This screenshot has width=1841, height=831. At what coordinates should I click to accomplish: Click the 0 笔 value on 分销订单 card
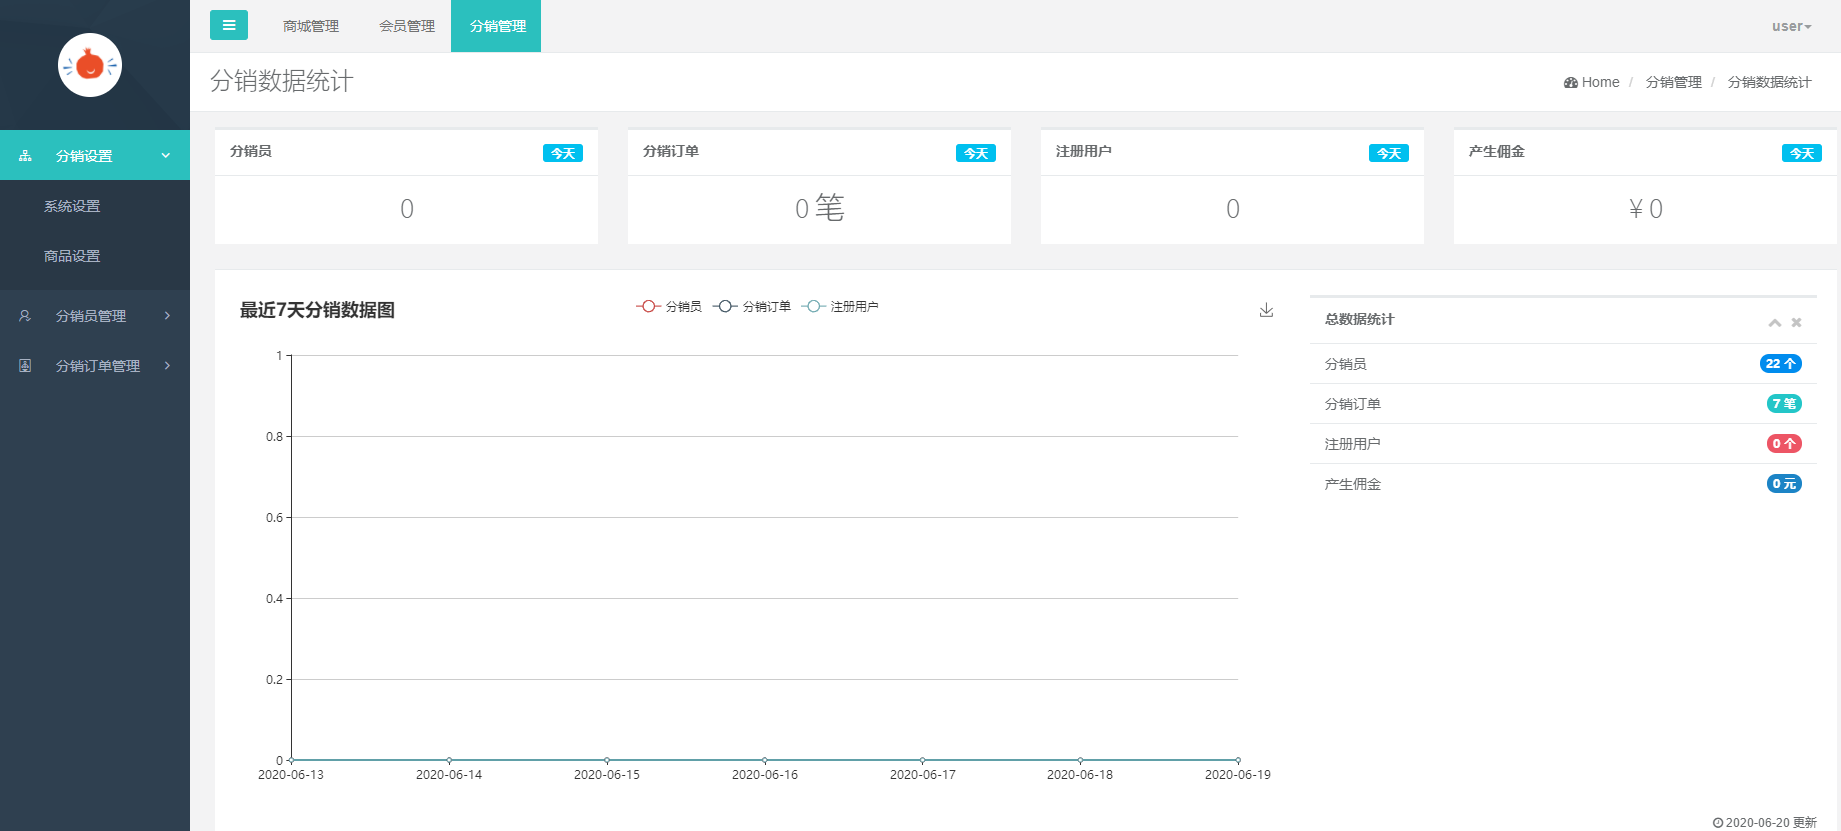820,208
